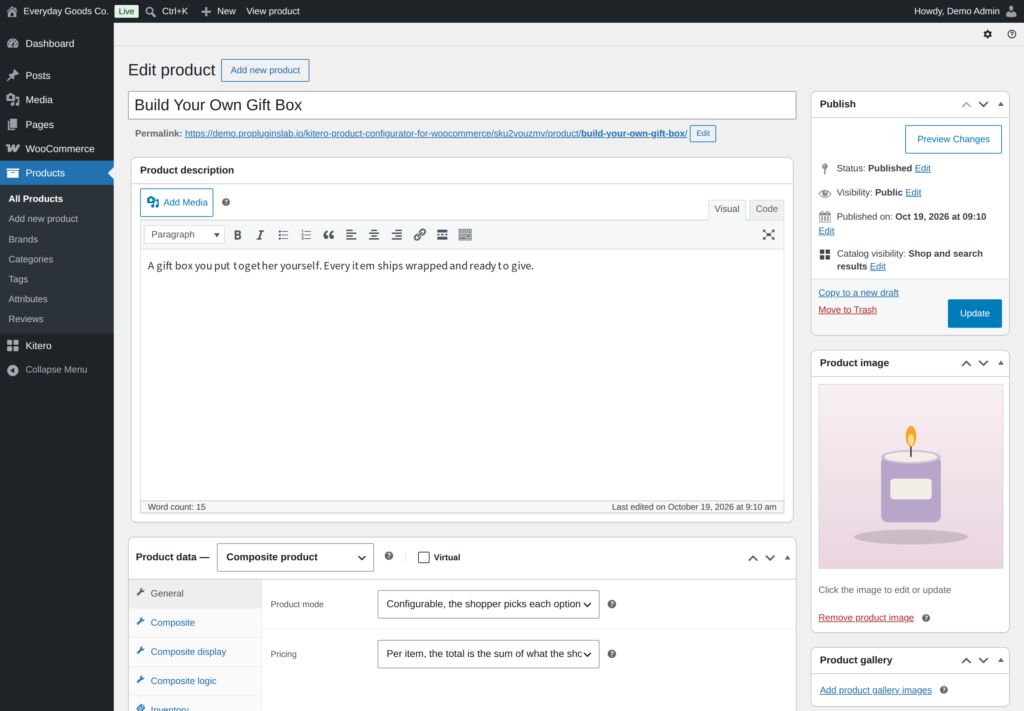Toggle bold formatting in editor toolbar
The height and width of the screenshot is (711, 1024).
[x=238, y=235]
